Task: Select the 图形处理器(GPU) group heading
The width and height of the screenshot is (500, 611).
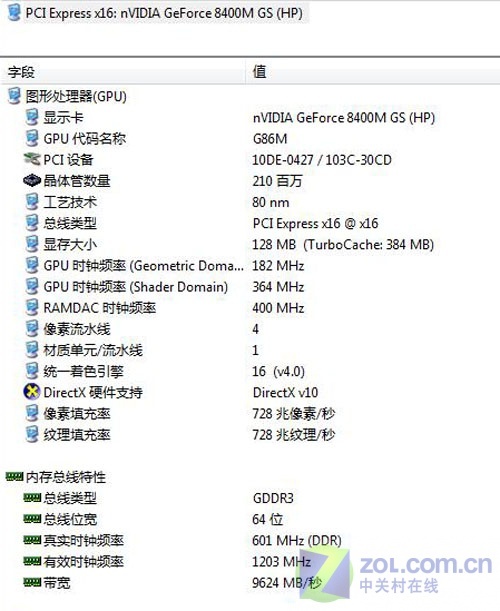Action: point(76,96)
